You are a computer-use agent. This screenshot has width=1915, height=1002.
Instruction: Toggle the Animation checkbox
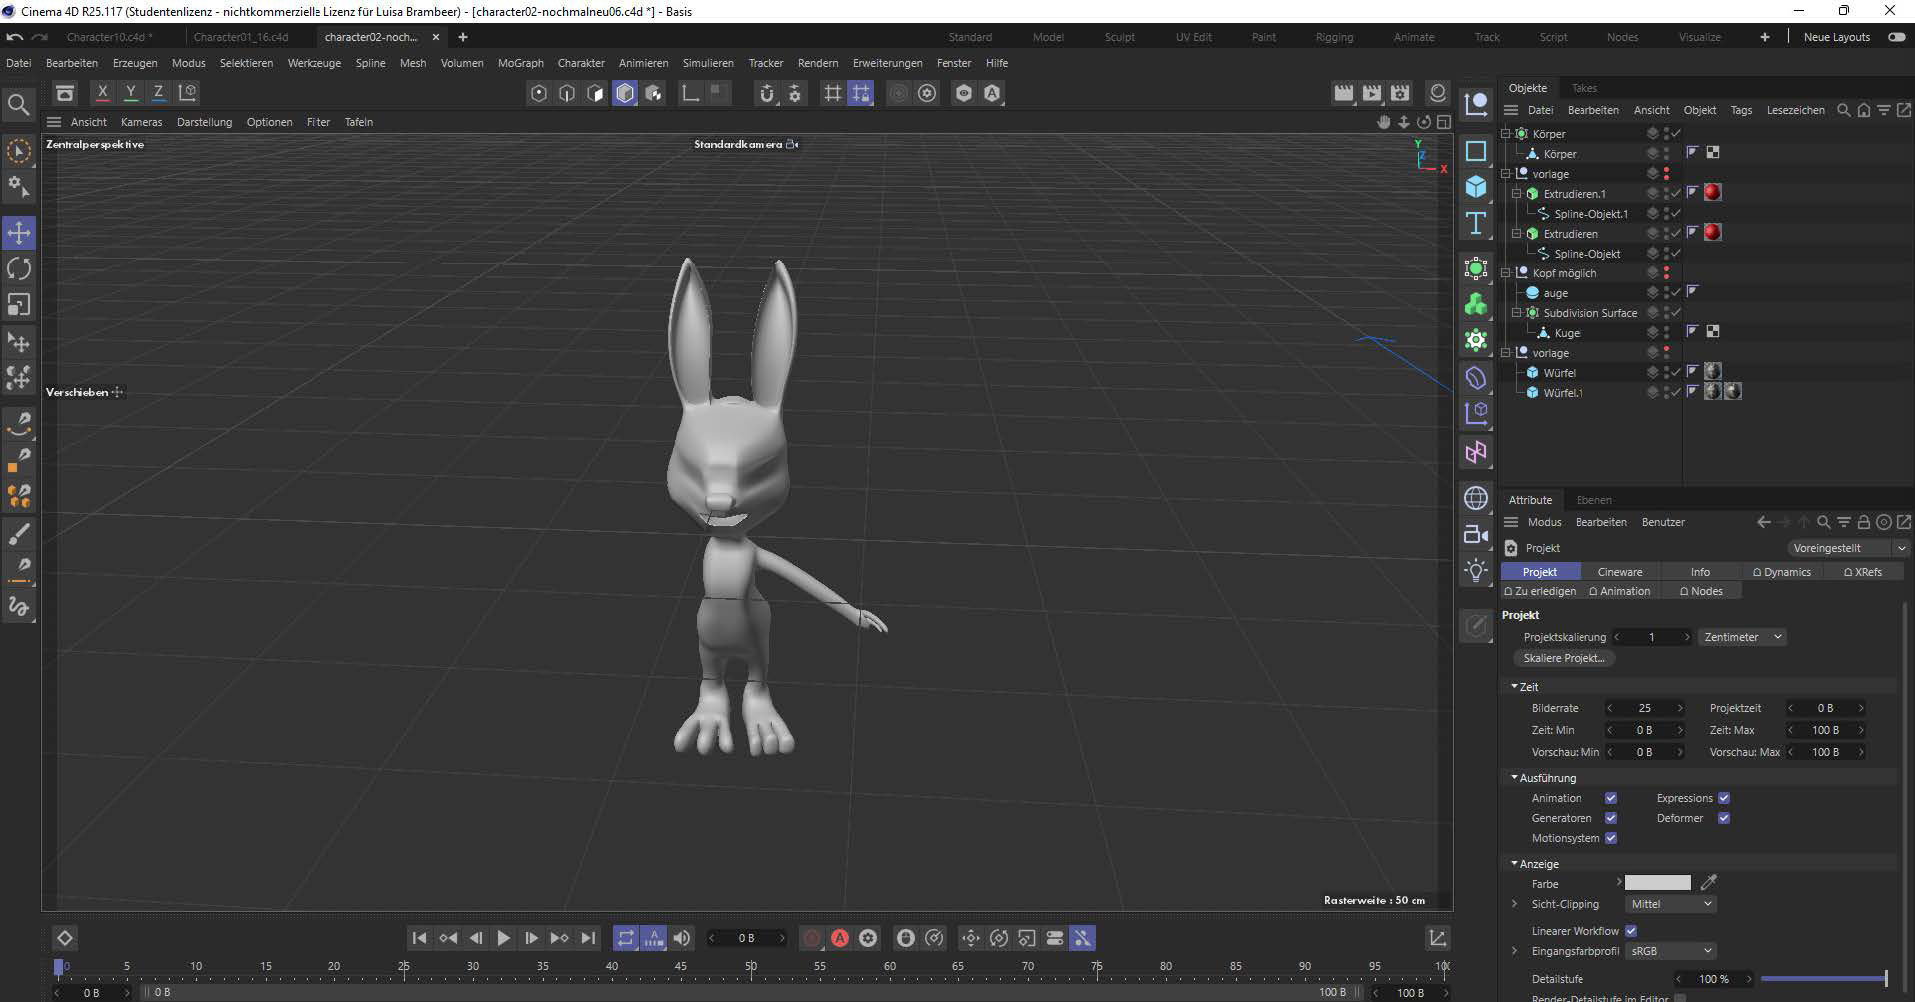pyautogui.click(x=1611, y=798)
